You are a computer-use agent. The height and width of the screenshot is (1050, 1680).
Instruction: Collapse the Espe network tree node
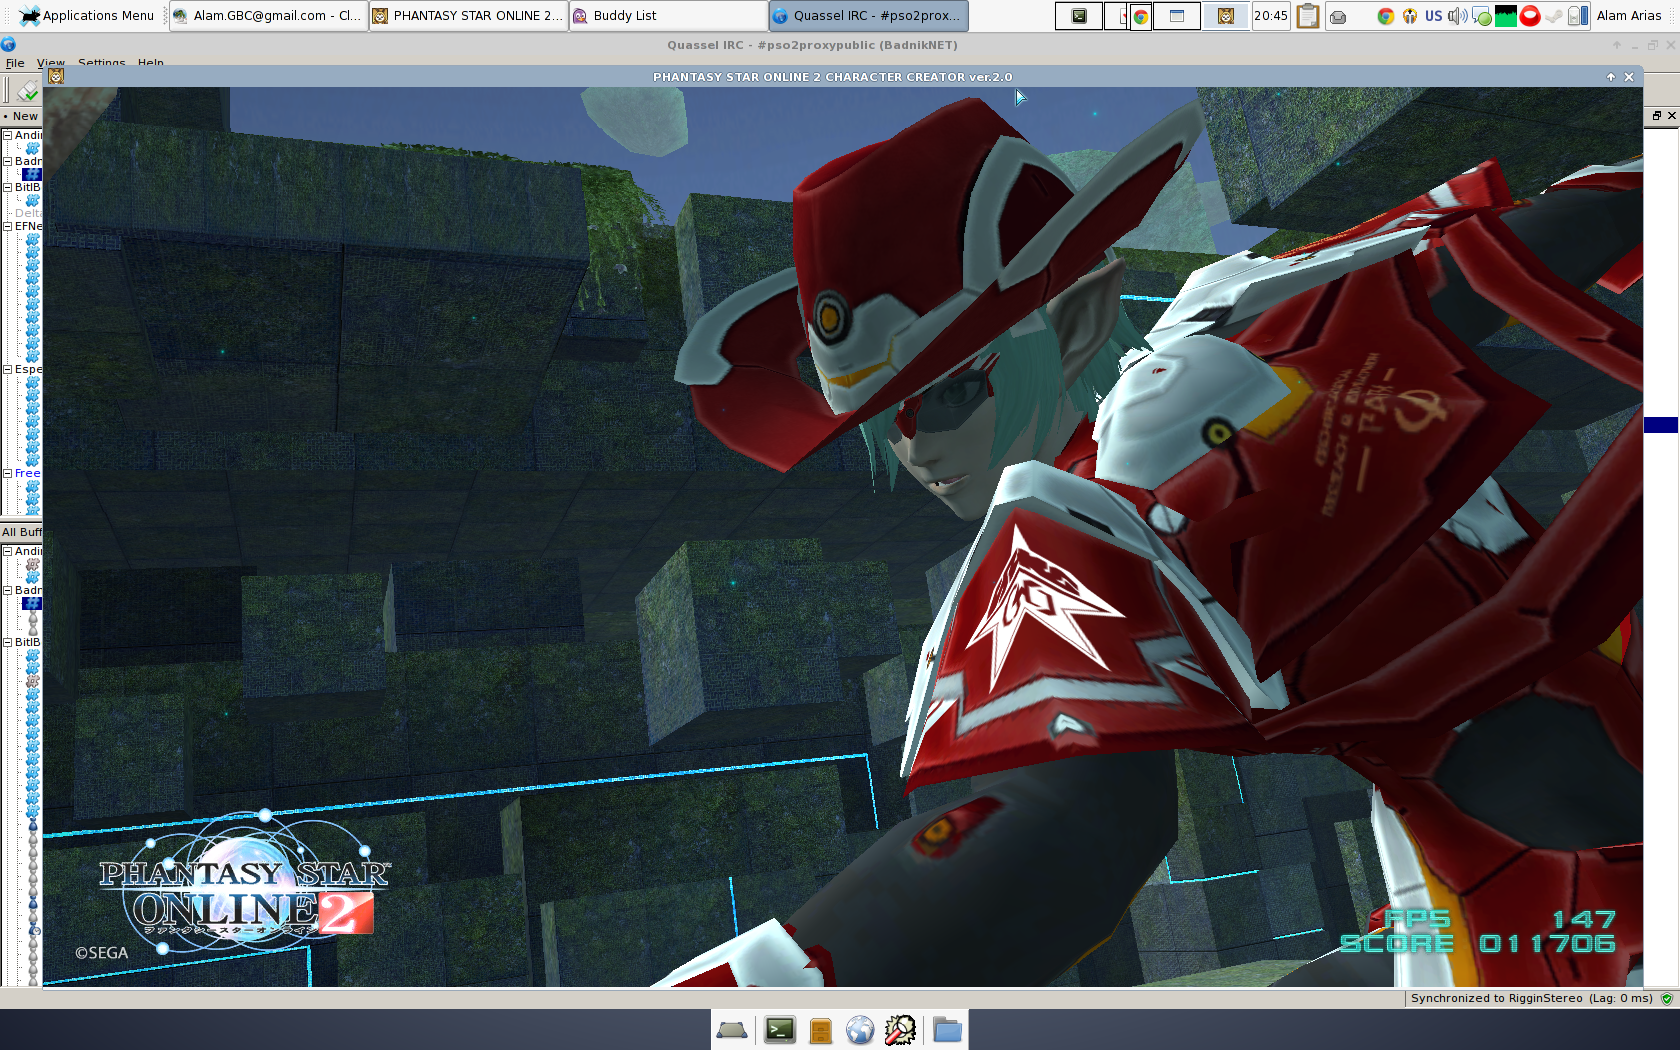tap(7, 369)
